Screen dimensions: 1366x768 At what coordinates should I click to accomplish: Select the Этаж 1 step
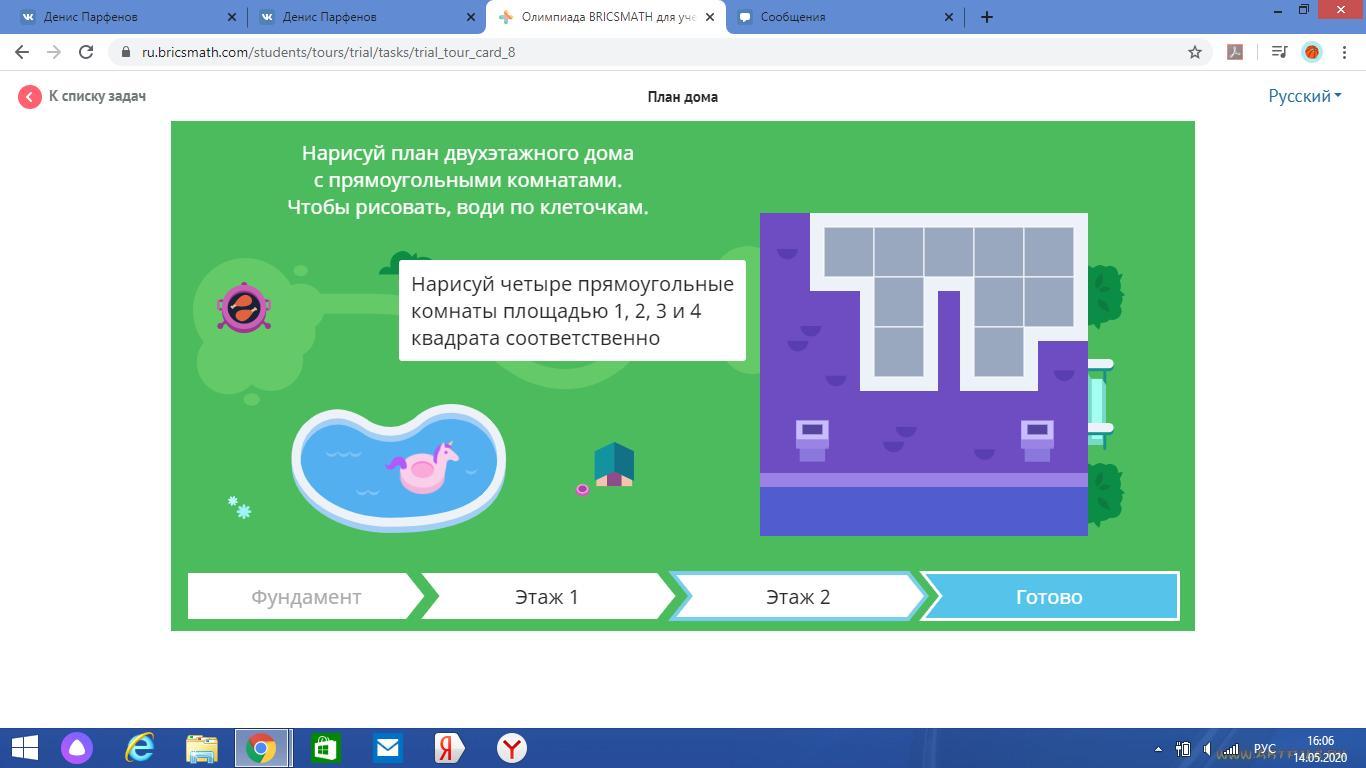547,597
